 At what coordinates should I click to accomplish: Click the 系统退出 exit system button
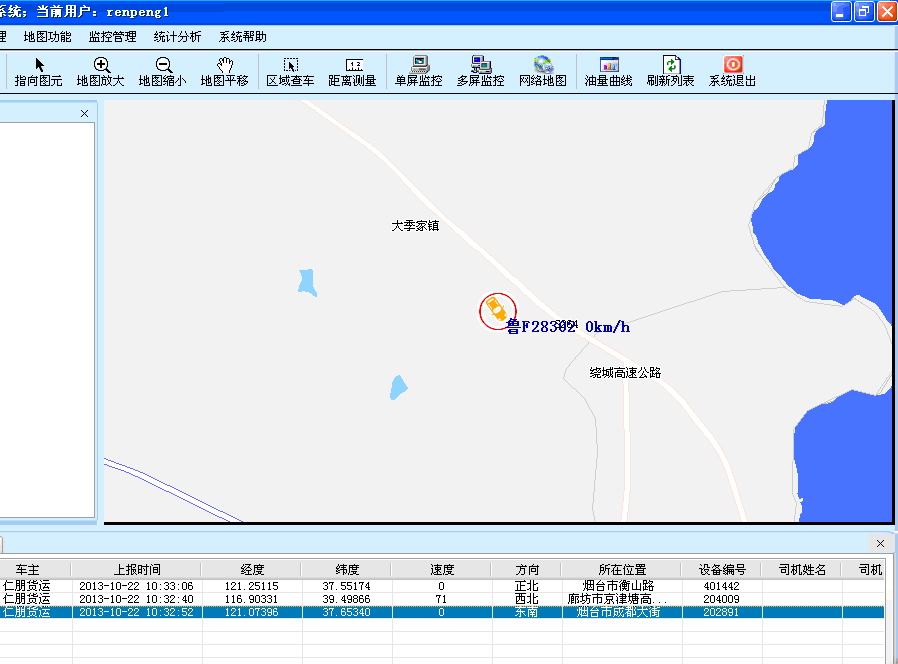(732, 72)
